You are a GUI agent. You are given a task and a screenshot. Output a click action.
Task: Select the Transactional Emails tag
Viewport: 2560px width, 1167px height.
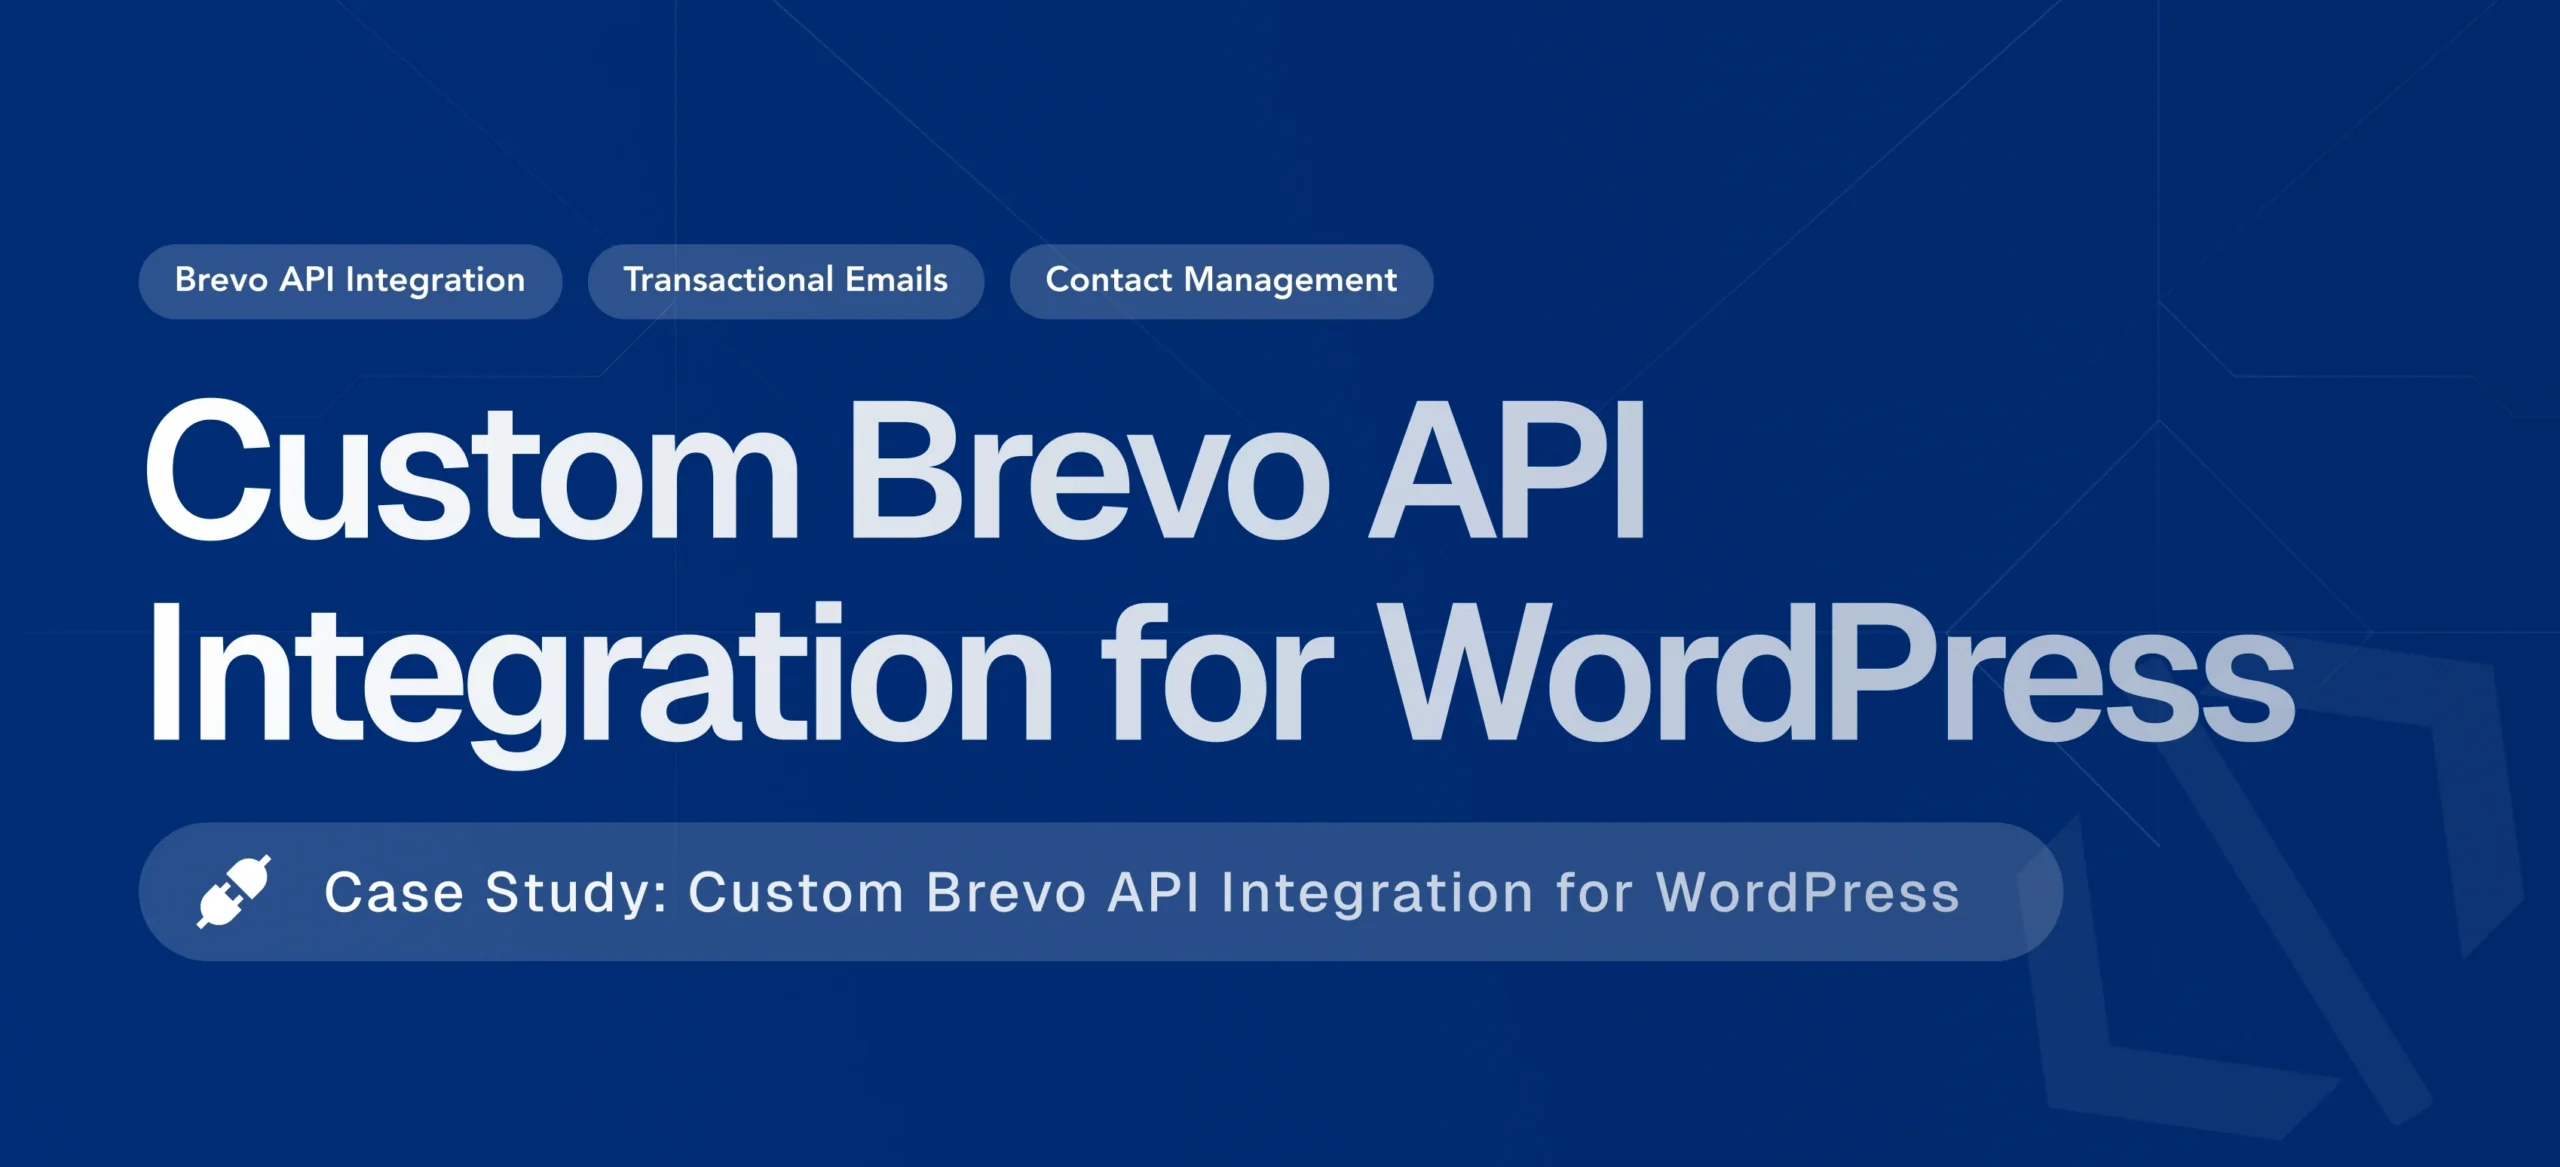tap(786, 281)
